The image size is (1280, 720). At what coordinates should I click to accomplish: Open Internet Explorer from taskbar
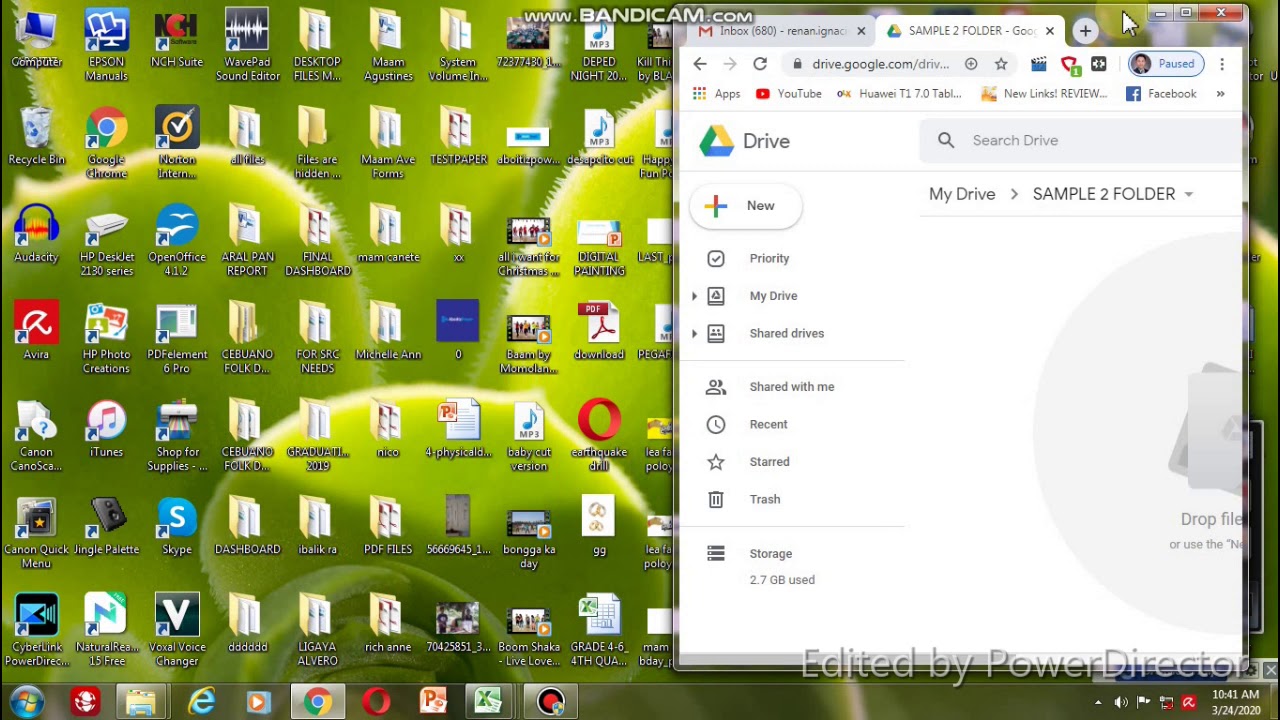[200, 703]
